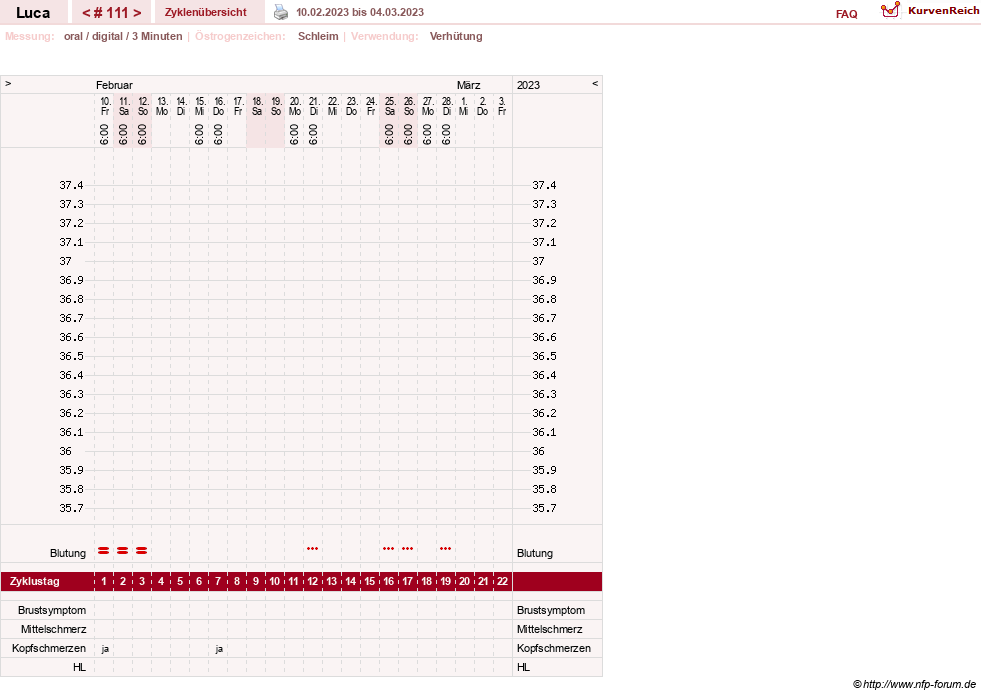Click the right 'Blutung' row label

[535, 553]
